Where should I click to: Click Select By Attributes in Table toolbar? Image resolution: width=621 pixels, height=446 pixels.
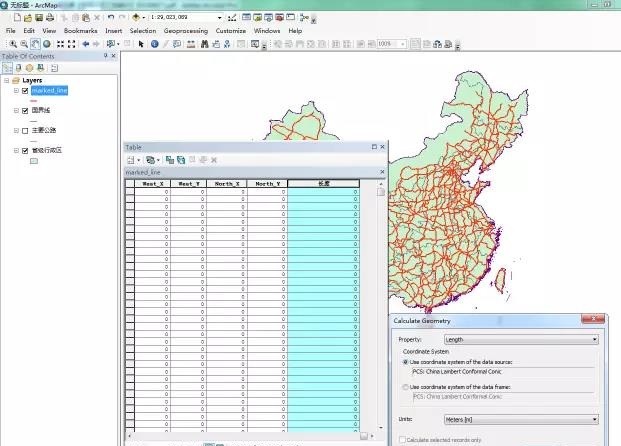[170, 160]
